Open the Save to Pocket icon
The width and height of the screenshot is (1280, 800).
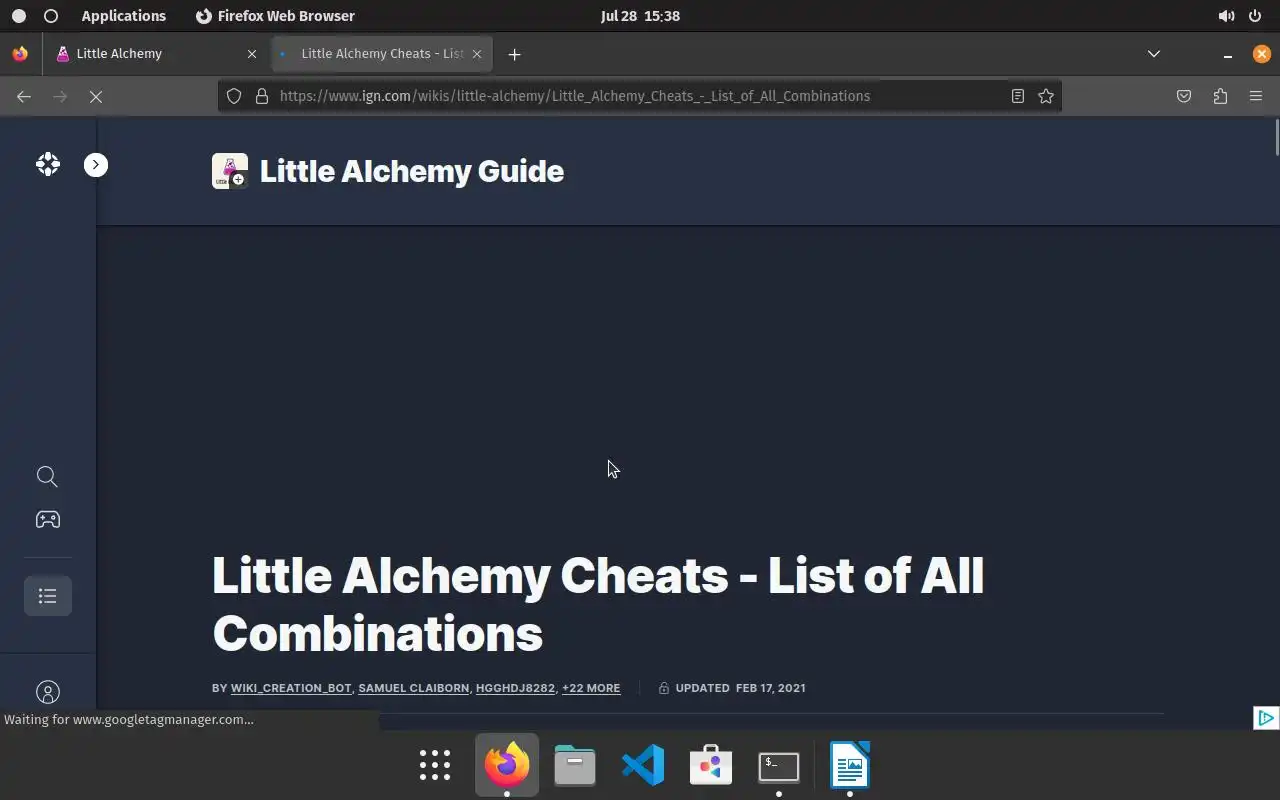point(1184,96)
